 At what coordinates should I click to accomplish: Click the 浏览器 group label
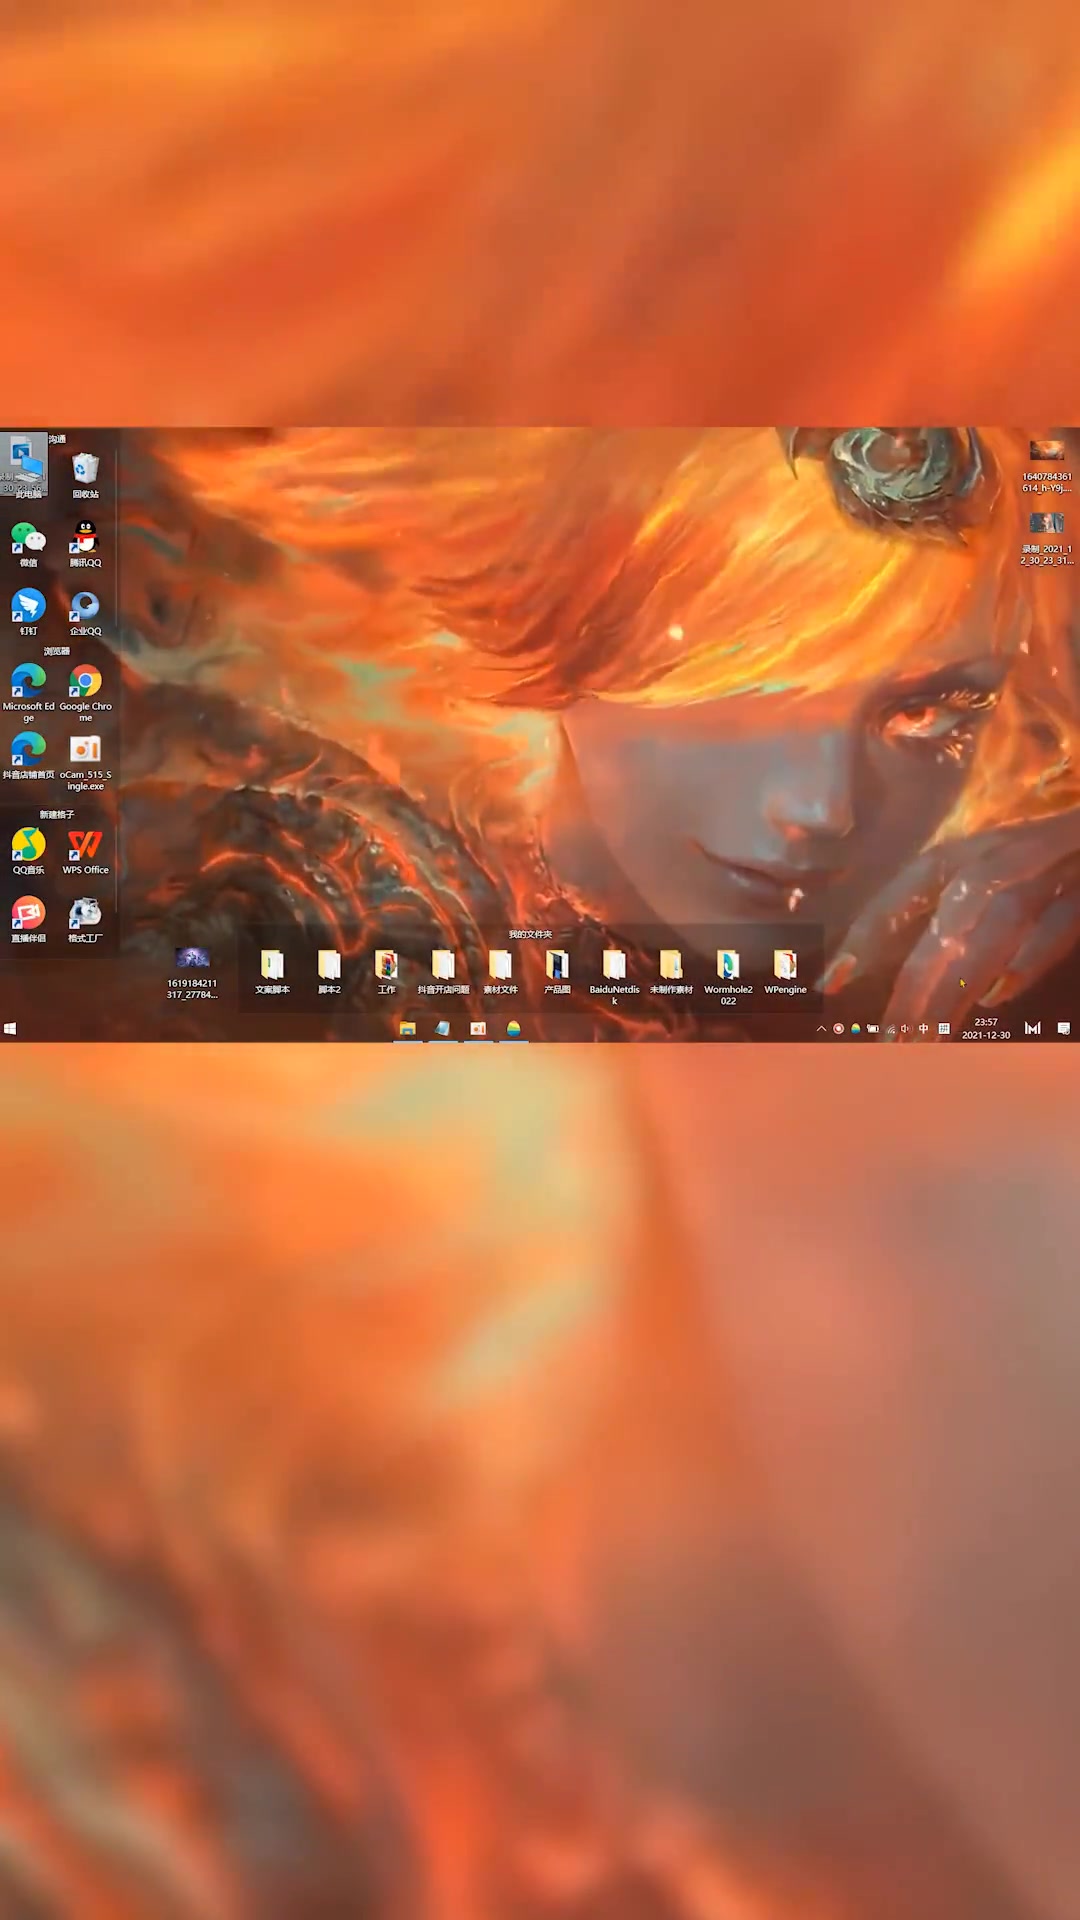point(56,651)
